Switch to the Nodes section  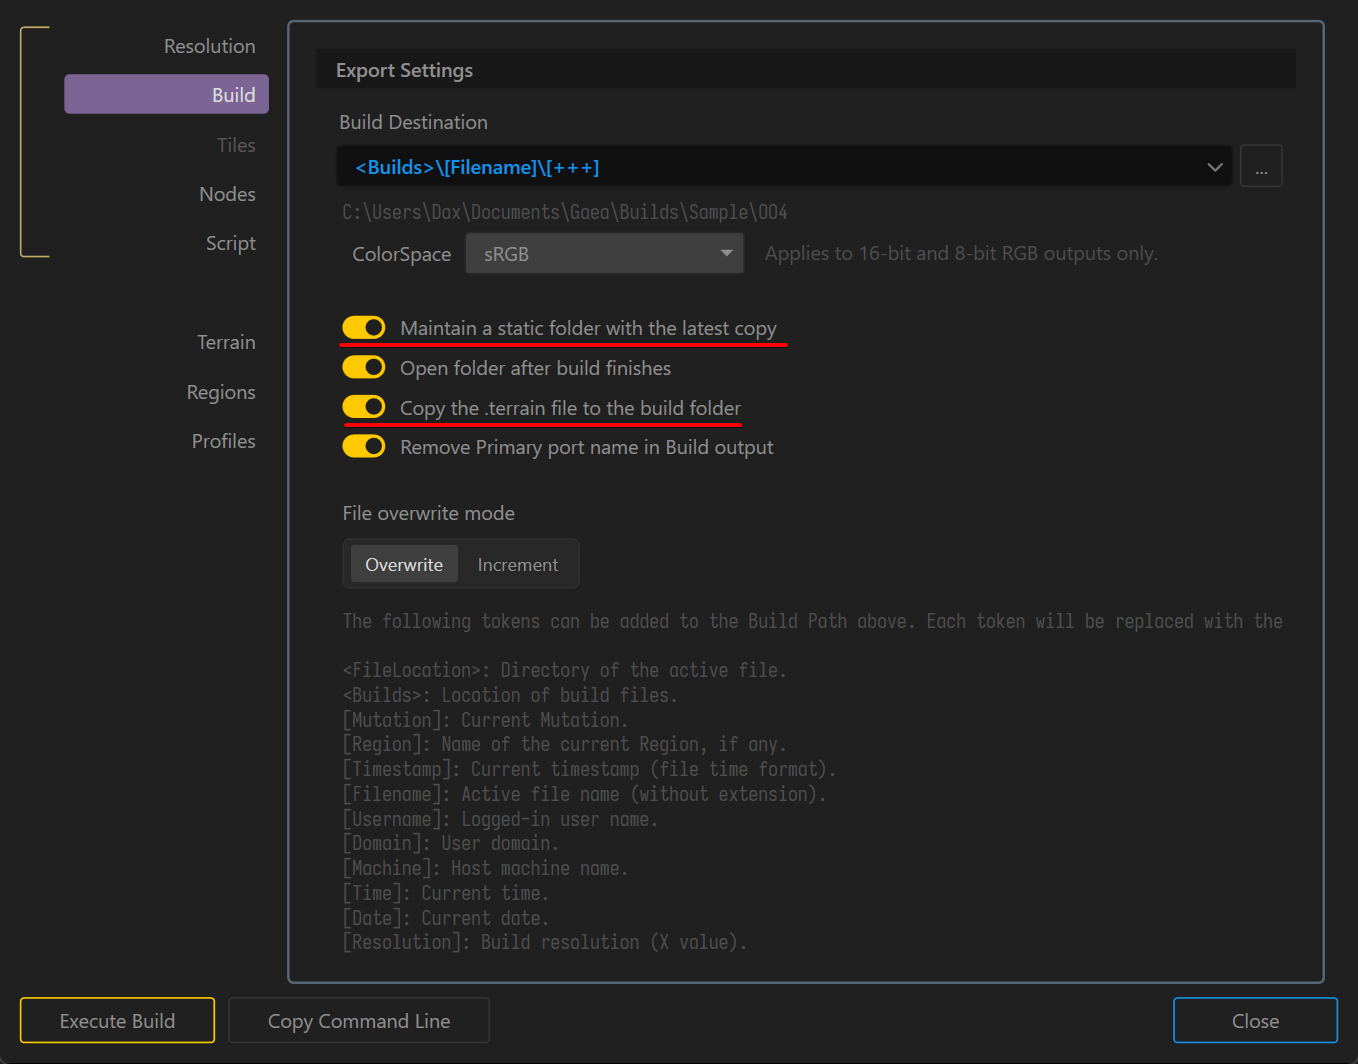click(x=227, y=194)
